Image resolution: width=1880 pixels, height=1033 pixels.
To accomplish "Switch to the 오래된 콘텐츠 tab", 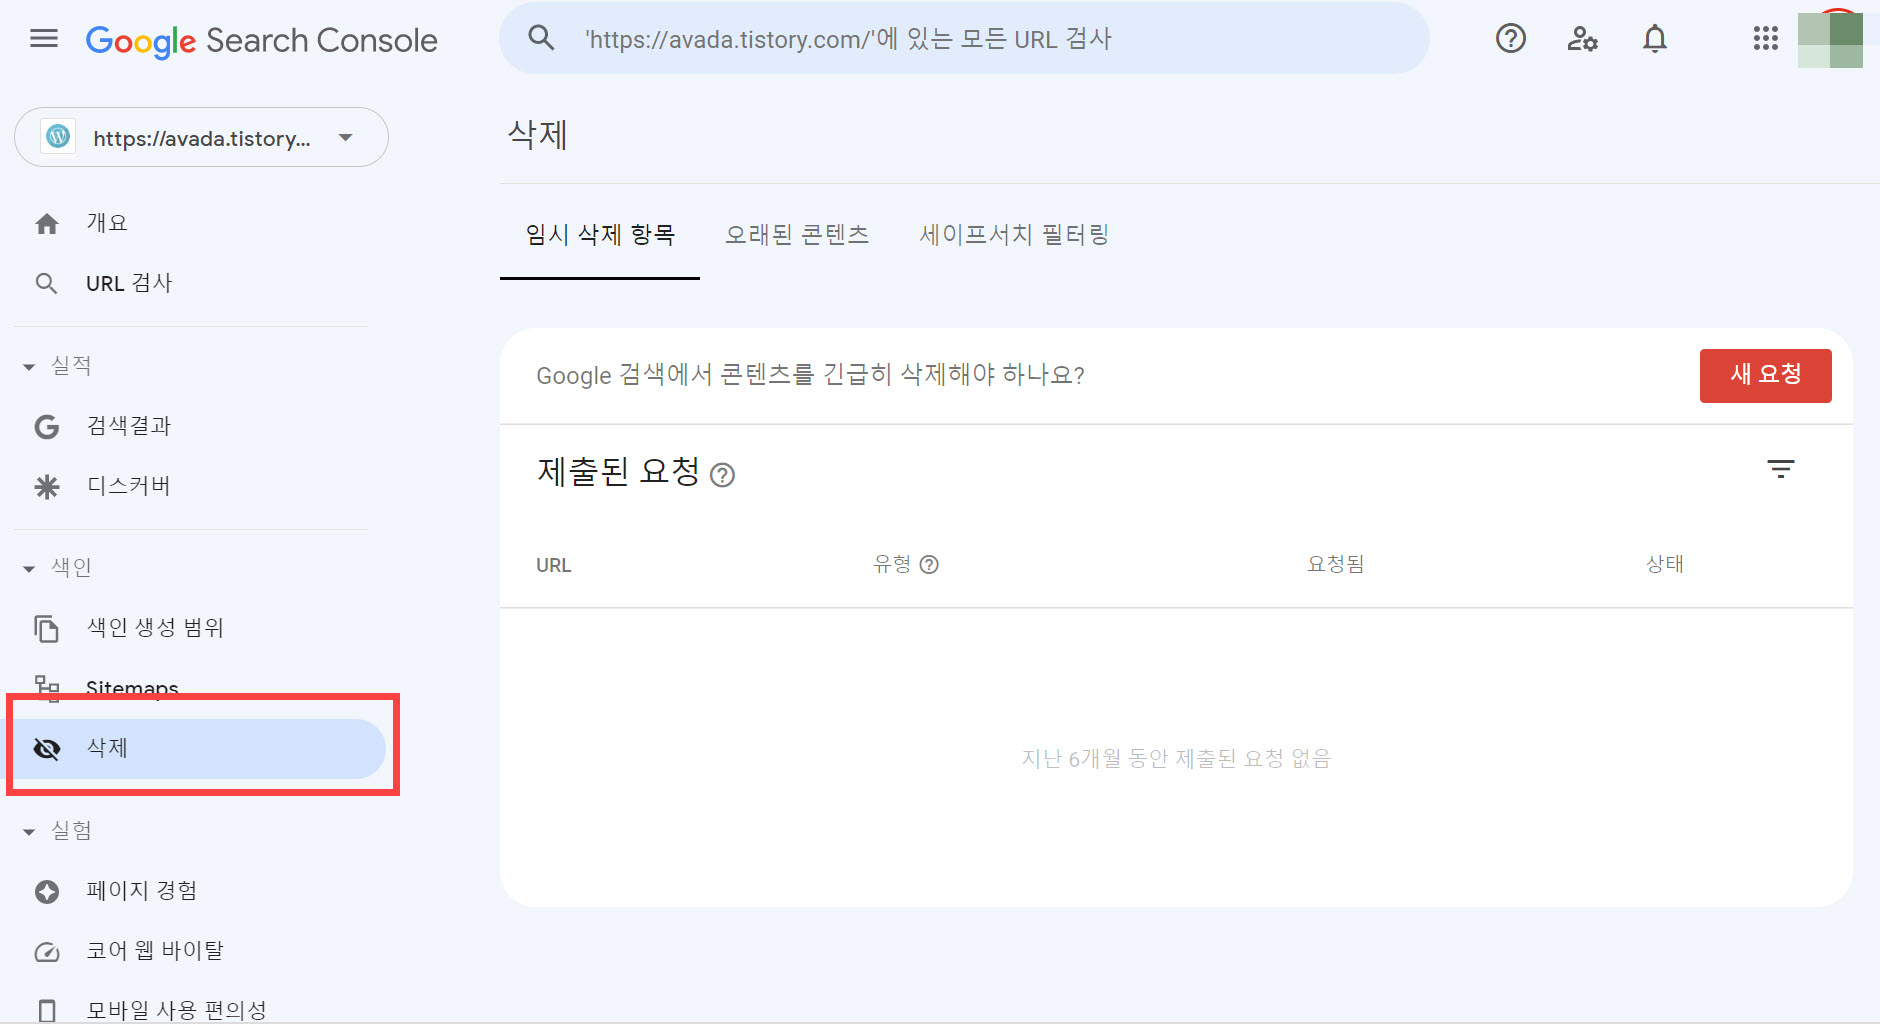I will (797, 234).
